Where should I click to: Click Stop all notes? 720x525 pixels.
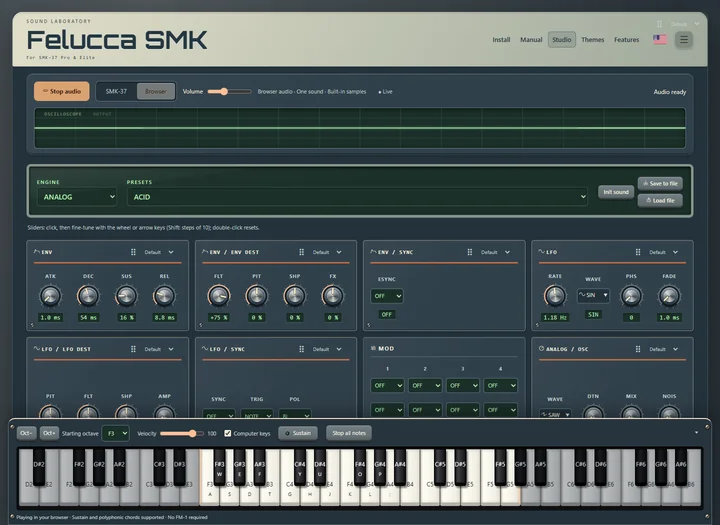click(x=349, y=433)
